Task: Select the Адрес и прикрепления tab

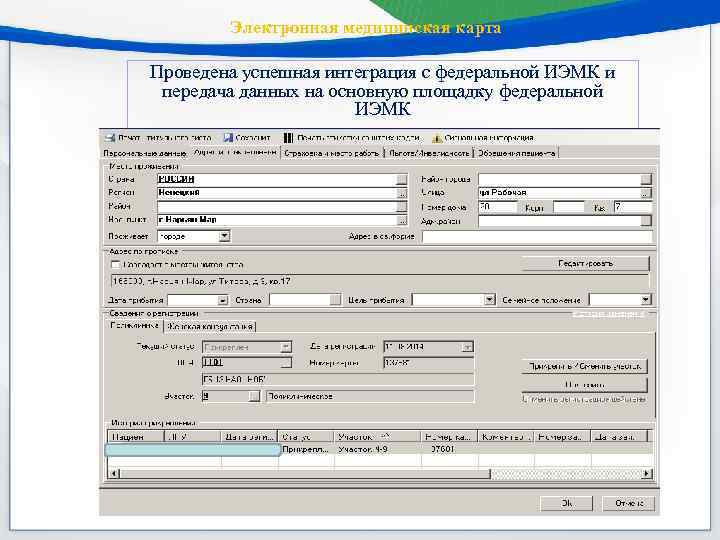Action: 235,152
